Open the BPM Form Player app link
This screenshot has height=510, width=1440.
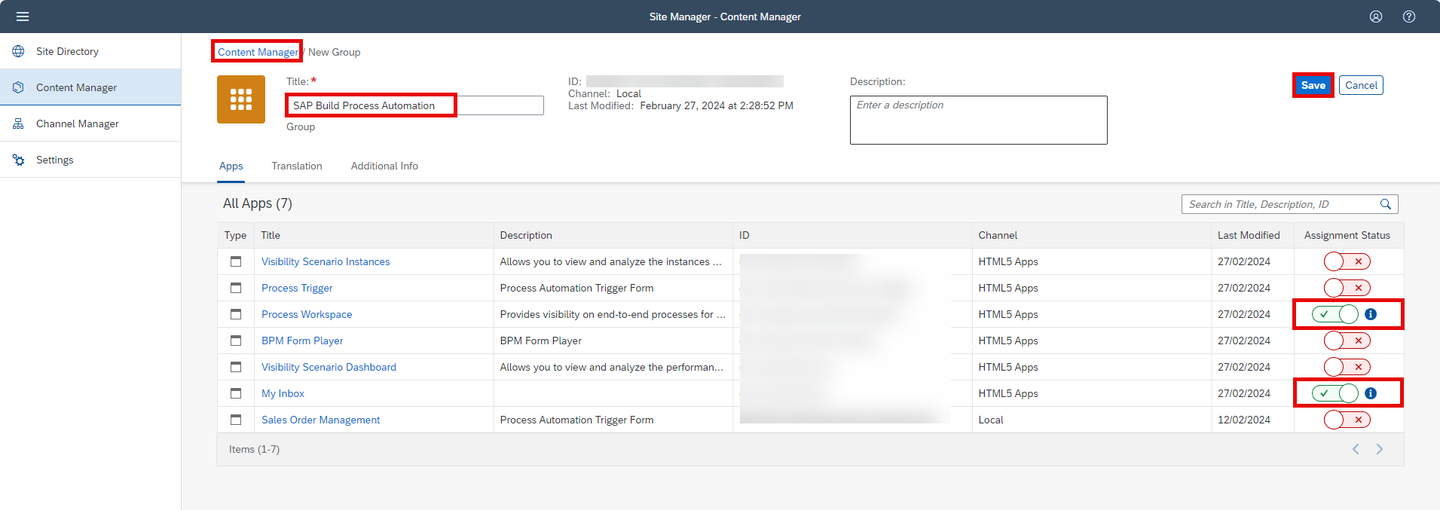tap(302, 341)
